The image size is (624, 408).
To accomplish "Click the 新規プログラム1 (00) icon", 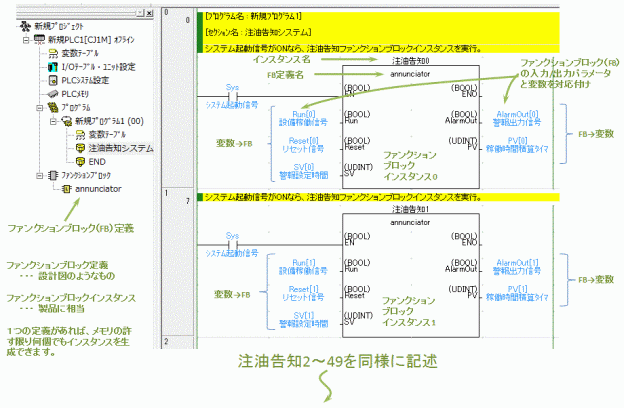I will click(66, 121).
